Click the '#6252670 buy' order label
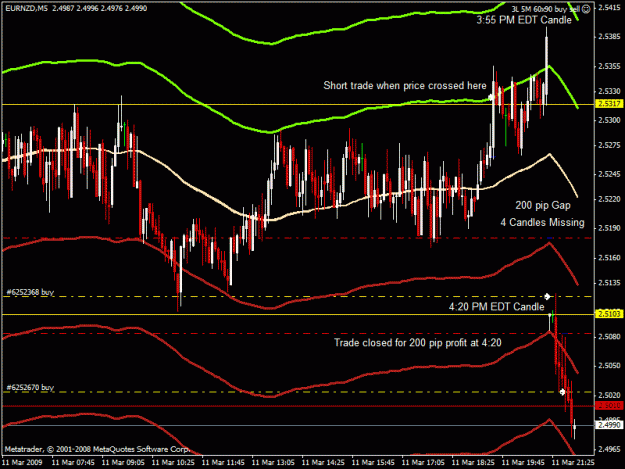Image resolution: width=625 pixels, height=469 pixels. 30,387
